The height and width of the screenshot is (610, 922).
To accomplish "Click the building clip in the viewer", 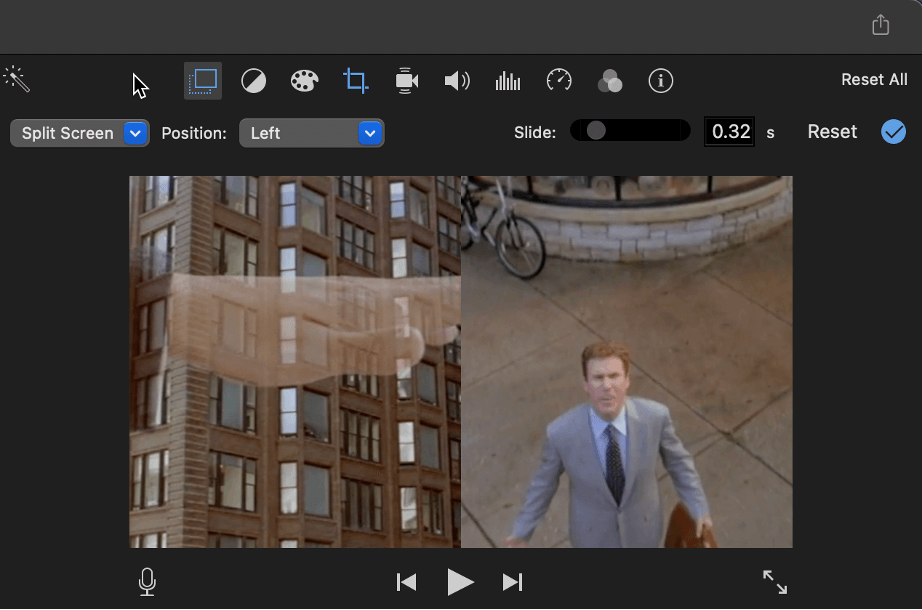I will tap(295, 362).
